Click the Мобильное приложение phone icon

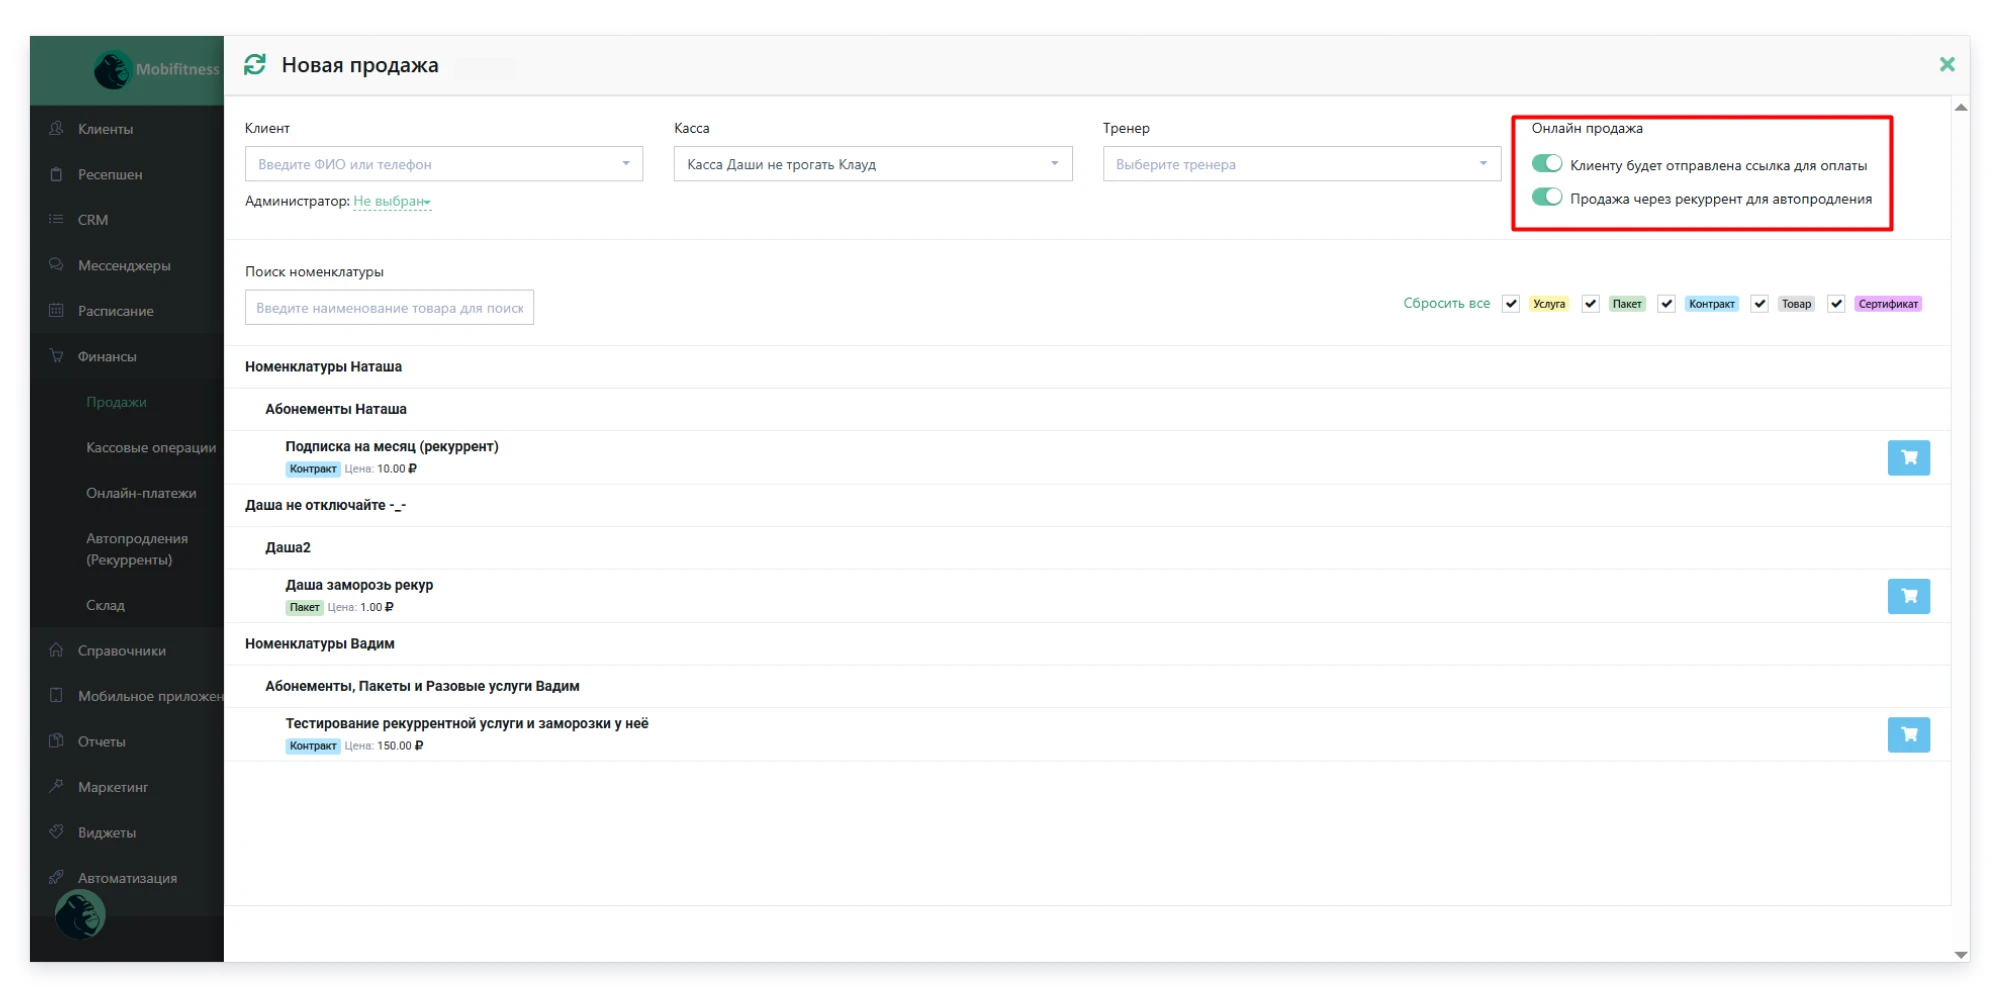(x=56, y=696)
